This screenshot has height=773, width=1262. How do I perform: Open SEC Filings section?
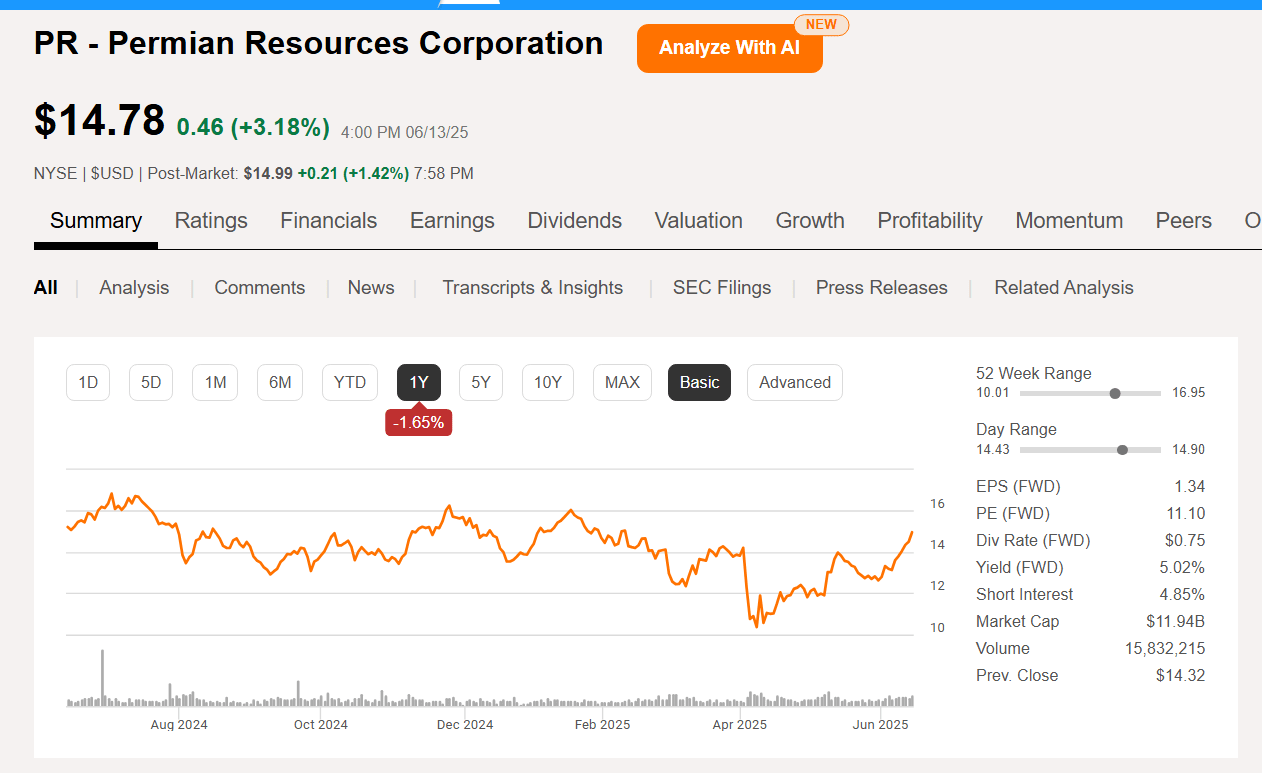coord(722,287)
